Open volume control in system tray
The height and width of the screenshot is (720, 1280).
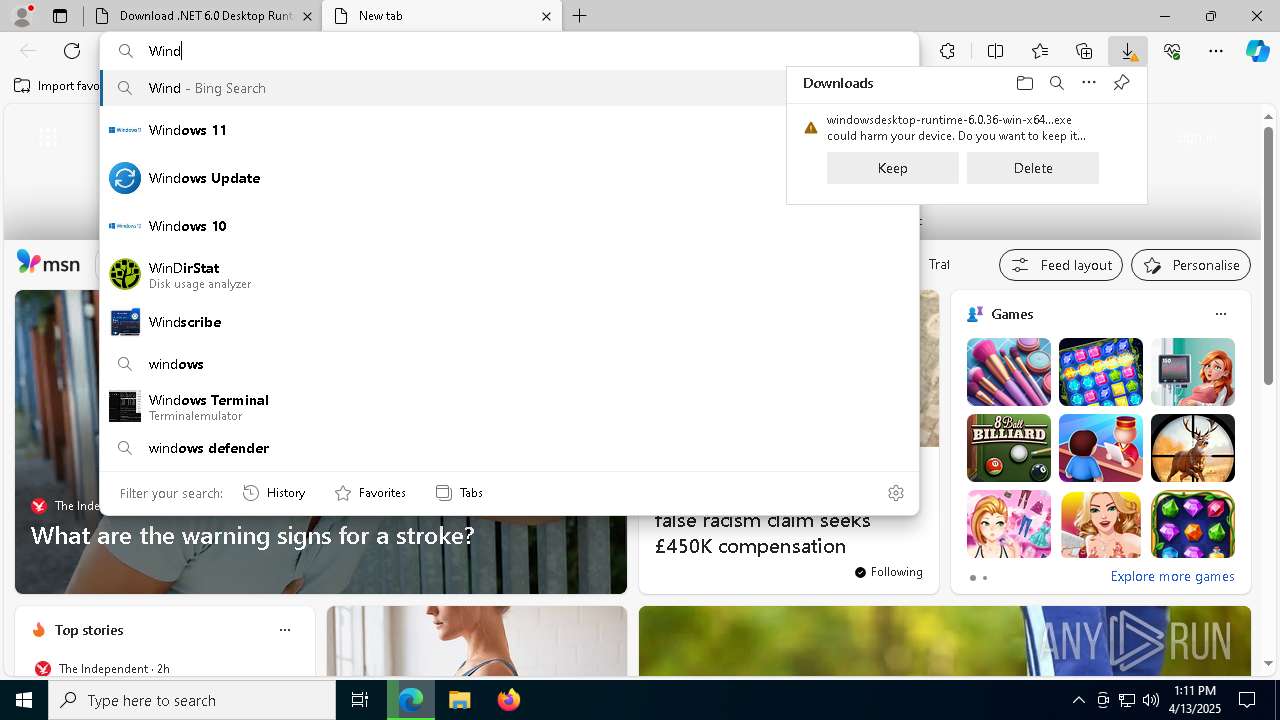tap(1150, 700)
